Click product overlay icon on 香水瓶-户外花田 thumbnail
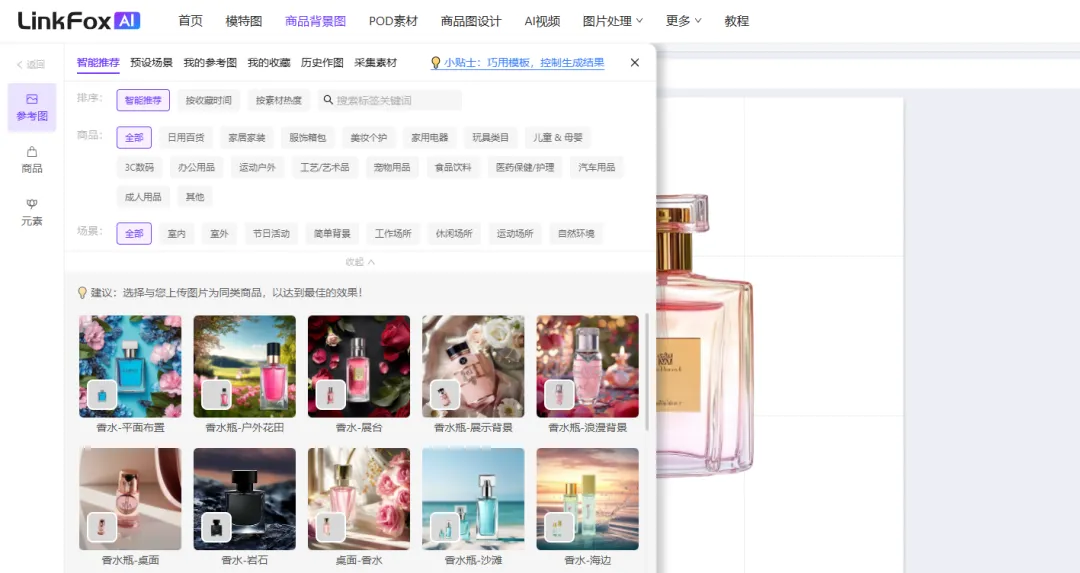The width and height of the screenshot is (1080, 573). pos(216,395)
